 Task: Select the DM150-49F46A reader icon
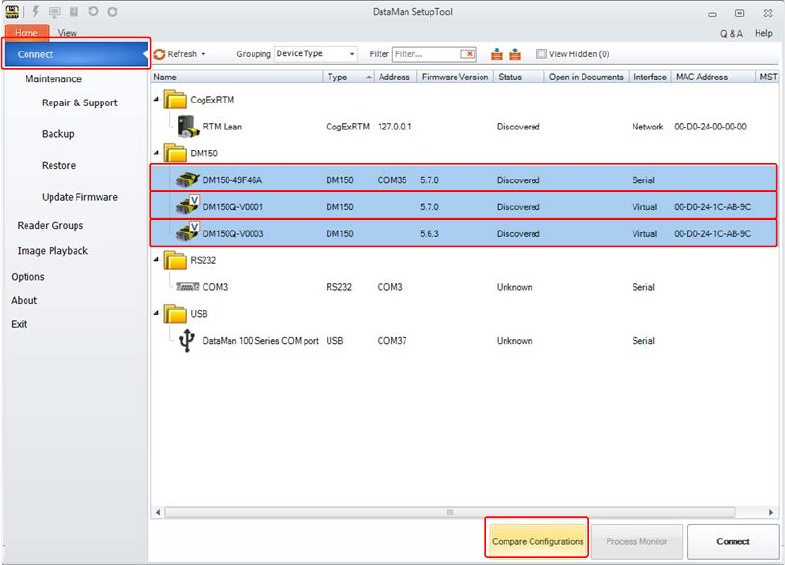click(x=187, y=180)
